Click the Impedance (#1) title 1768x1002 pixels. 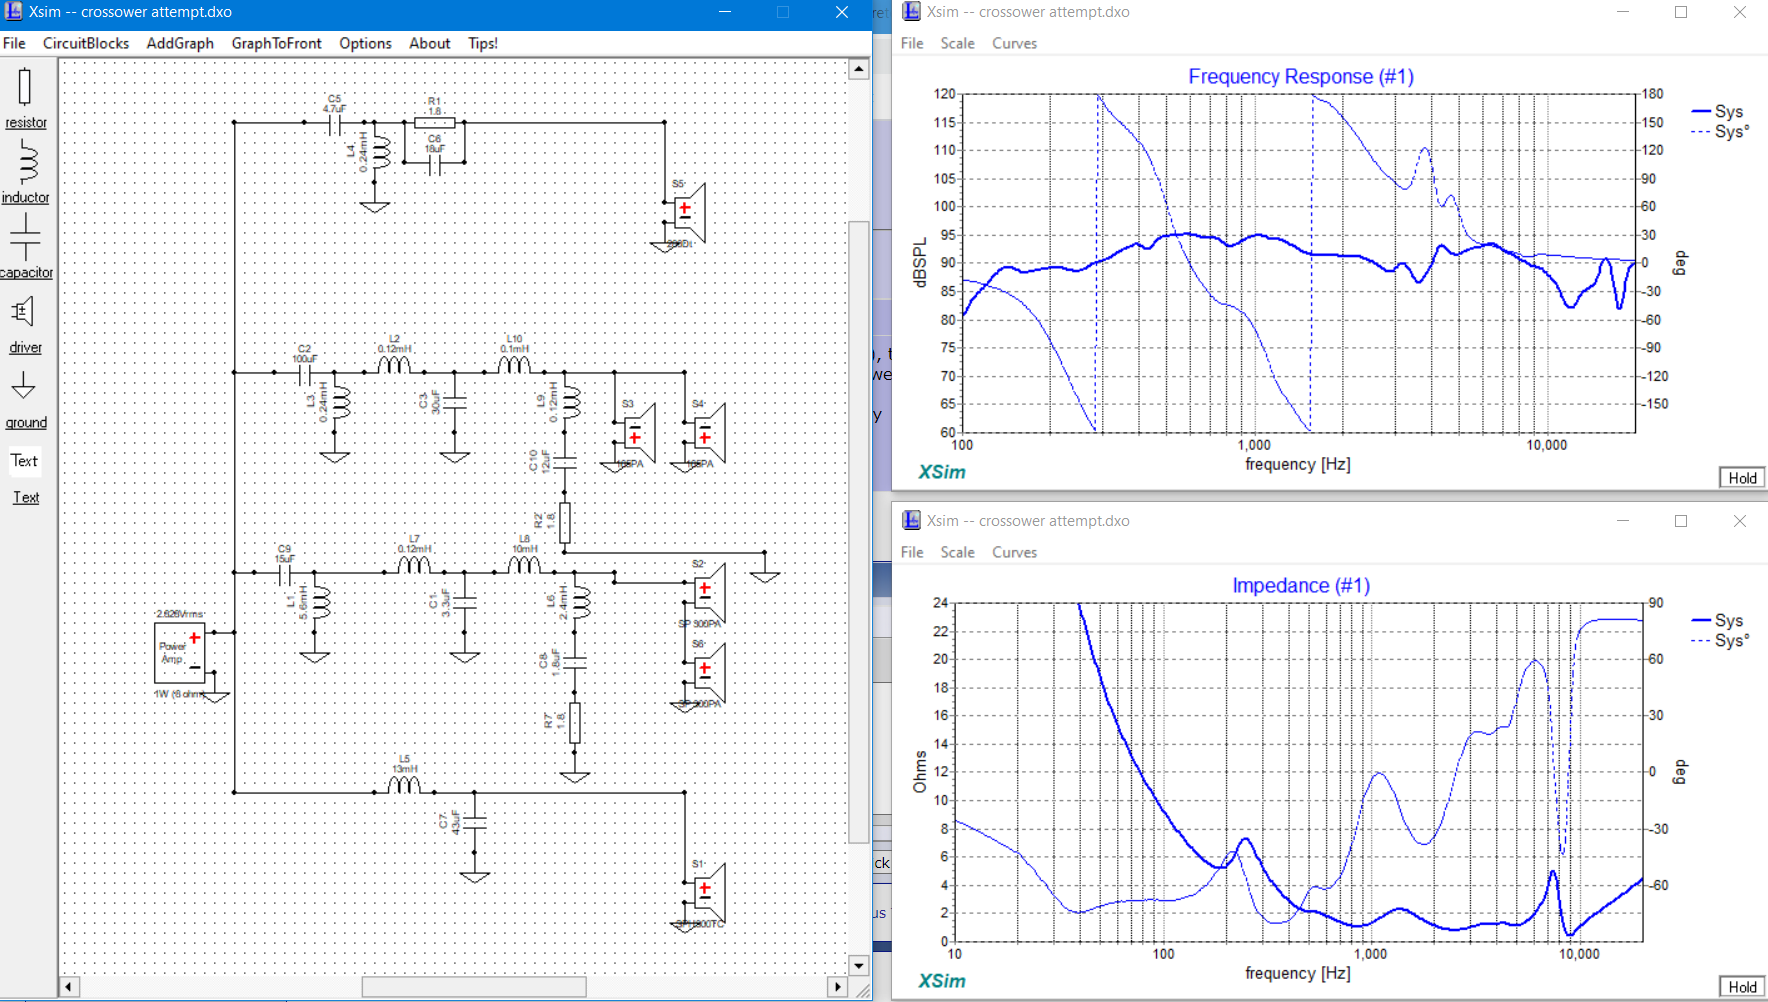[1300, 586]
